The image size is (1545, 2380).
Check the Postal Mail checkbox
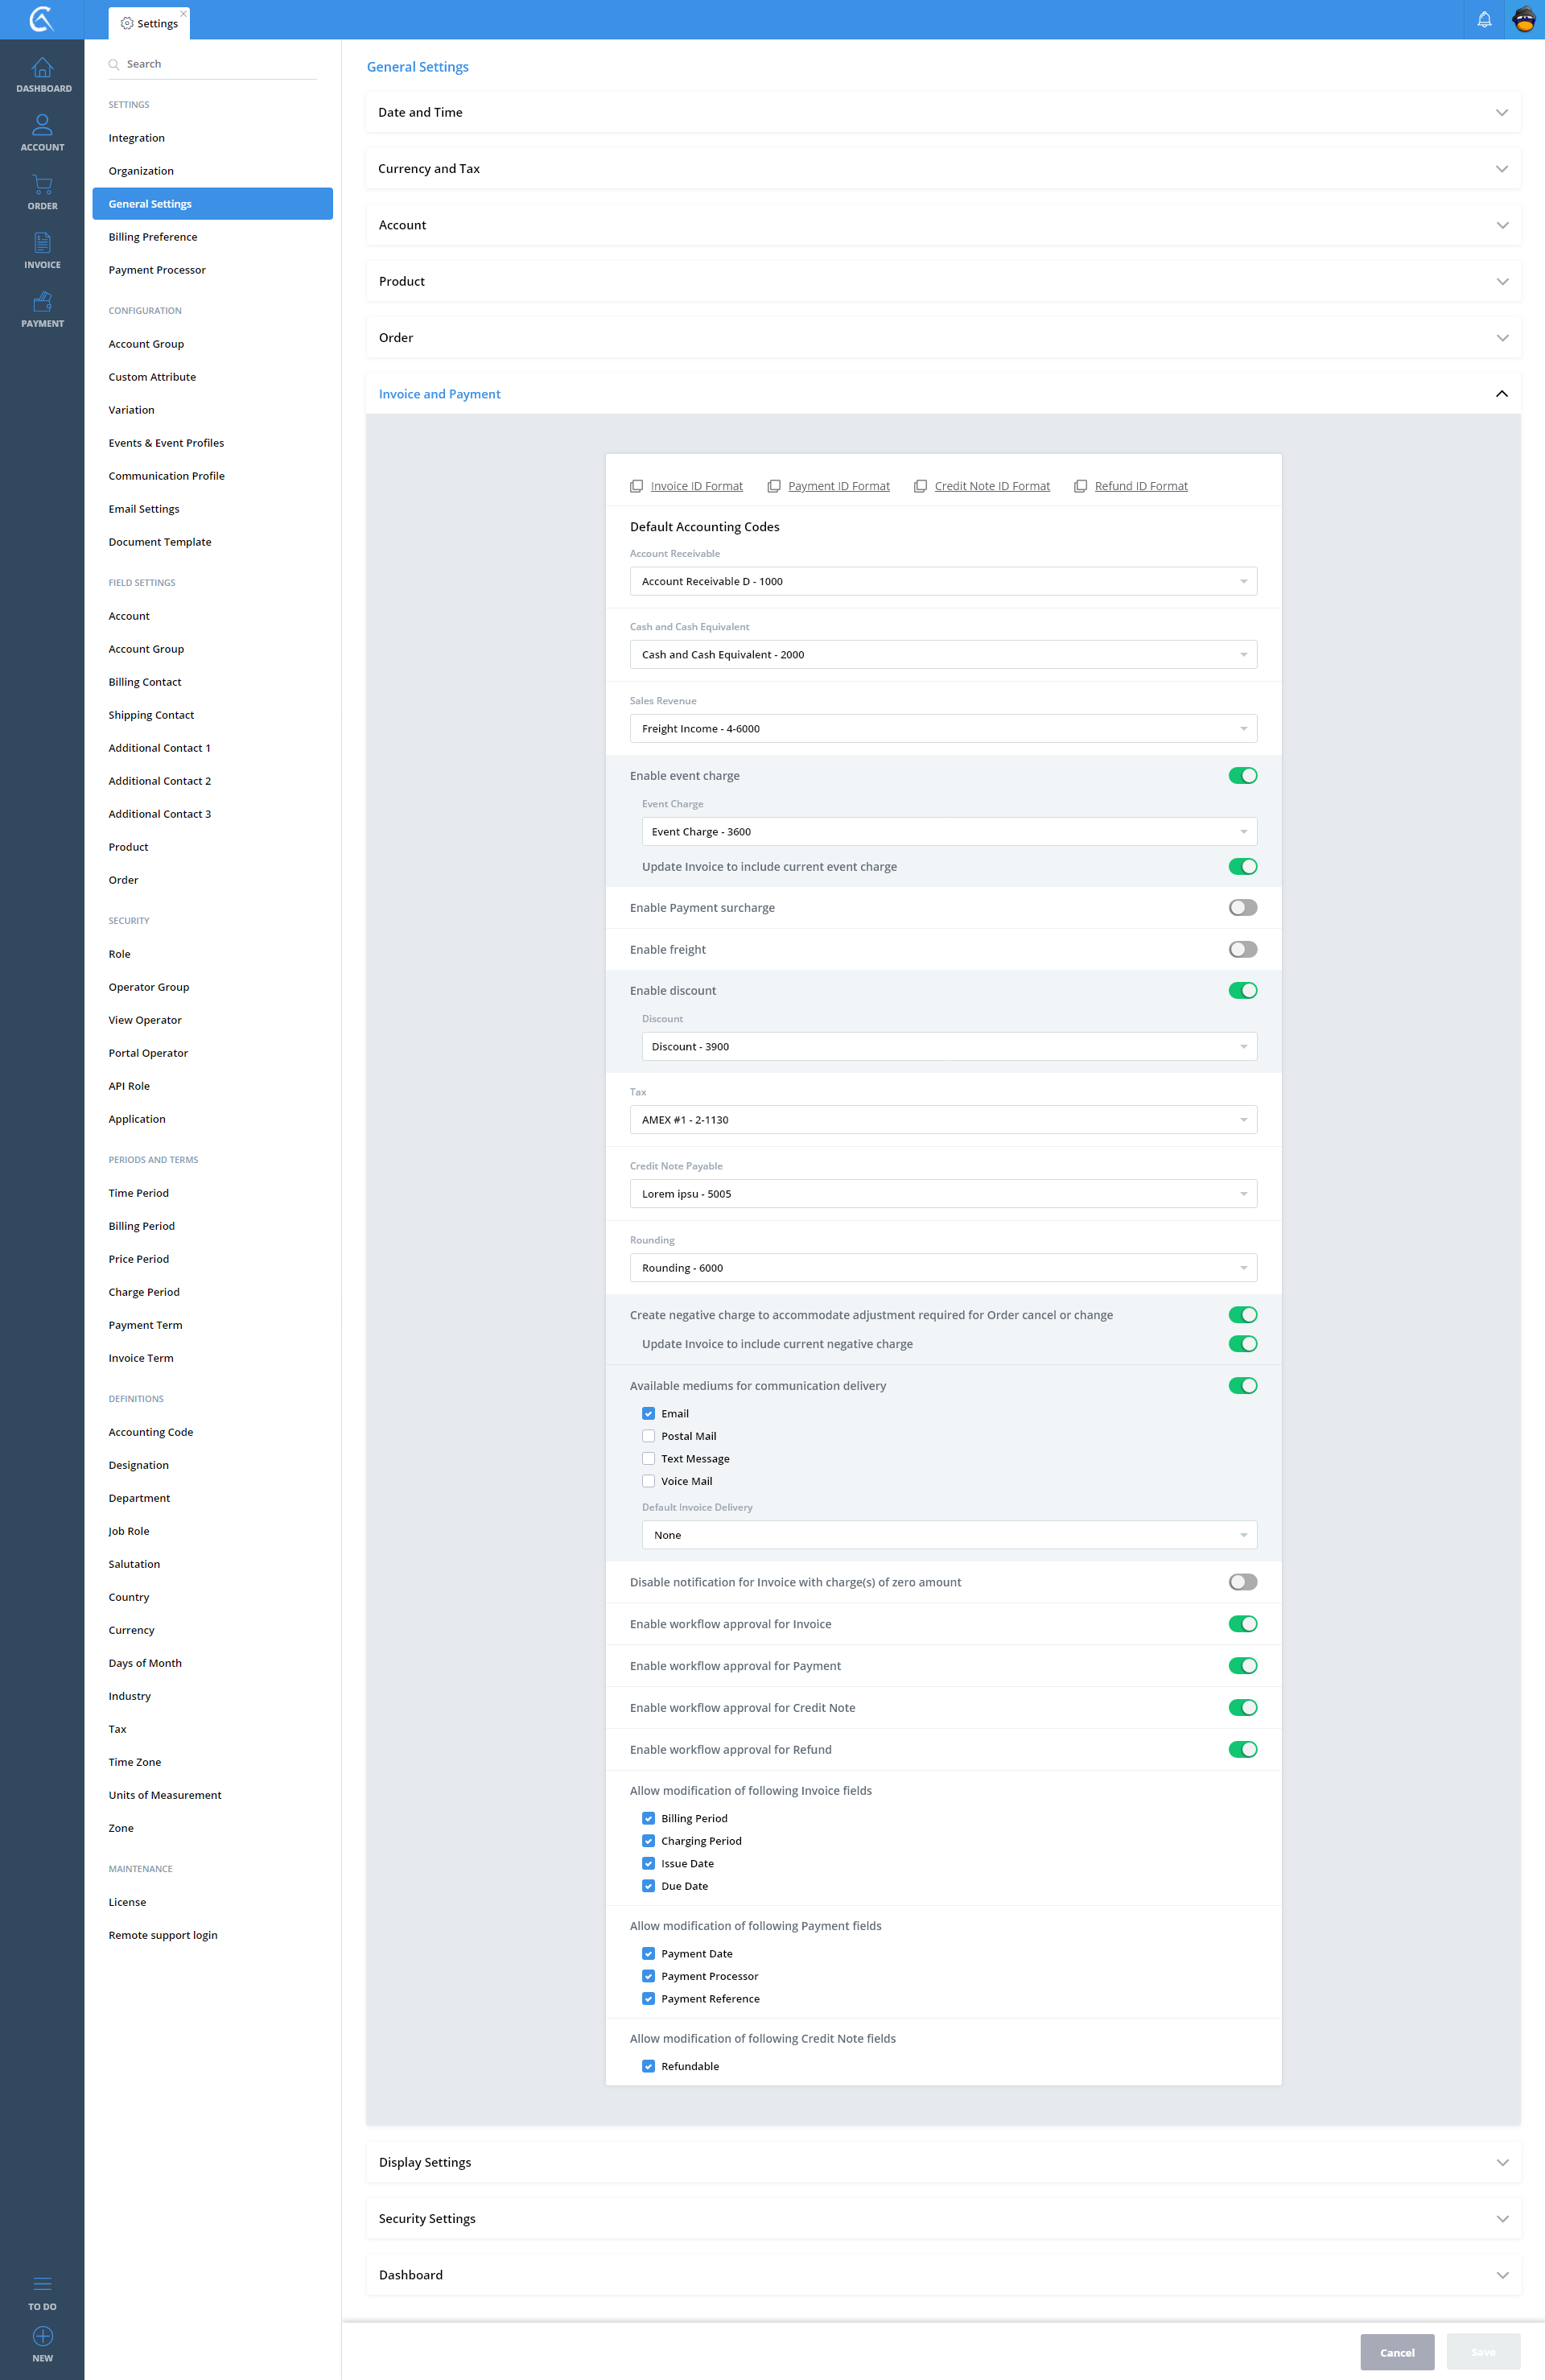(648, 1436)
